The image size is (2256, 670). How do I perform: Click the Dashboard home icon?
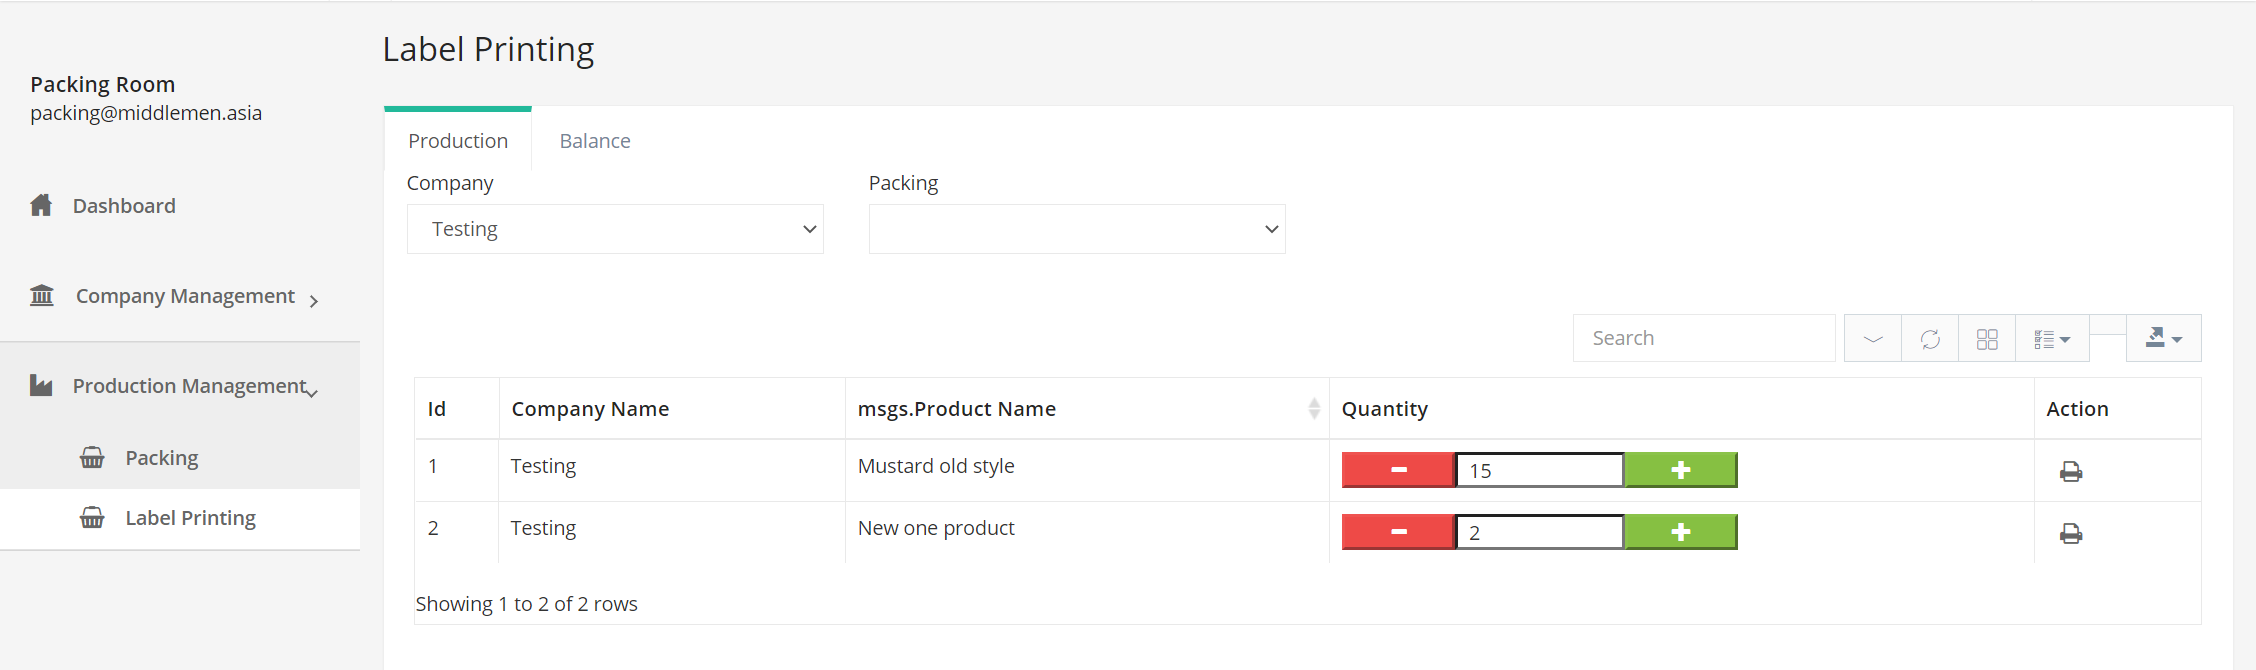pyautogui.click(x=41, y=205)
